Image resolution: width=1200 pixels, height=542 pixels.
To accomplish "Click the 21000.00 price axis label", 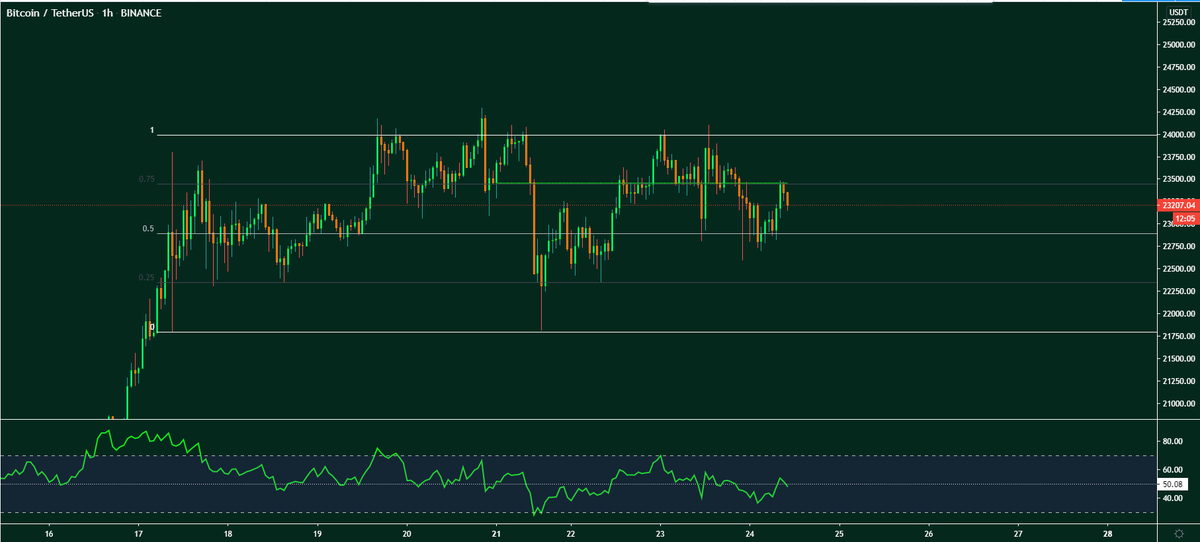I will pyautogui.click(x=1179, y=404).
